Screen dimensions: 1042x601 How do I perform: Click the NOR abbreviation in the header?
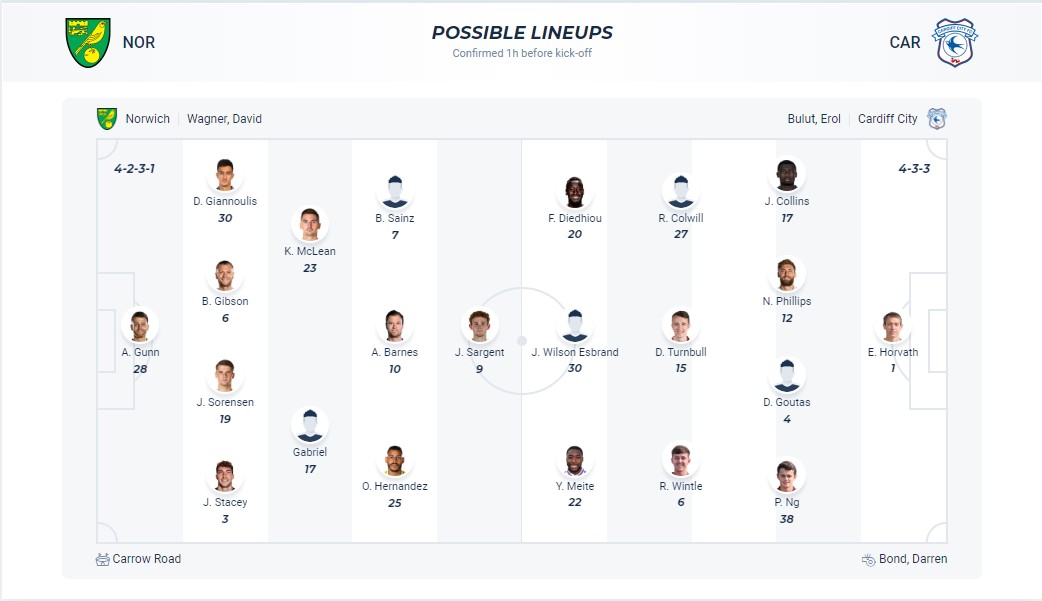[139, 43]
